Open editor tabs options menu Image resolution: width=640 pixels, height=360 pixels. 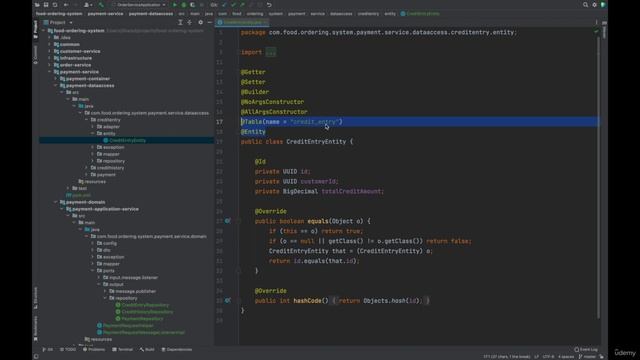[x=596, y=22]
